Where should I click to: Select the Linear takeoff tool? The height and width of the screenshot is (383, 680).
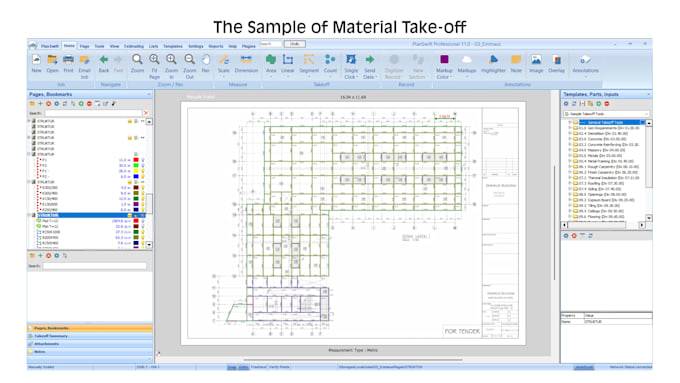(x=288, y=59)
